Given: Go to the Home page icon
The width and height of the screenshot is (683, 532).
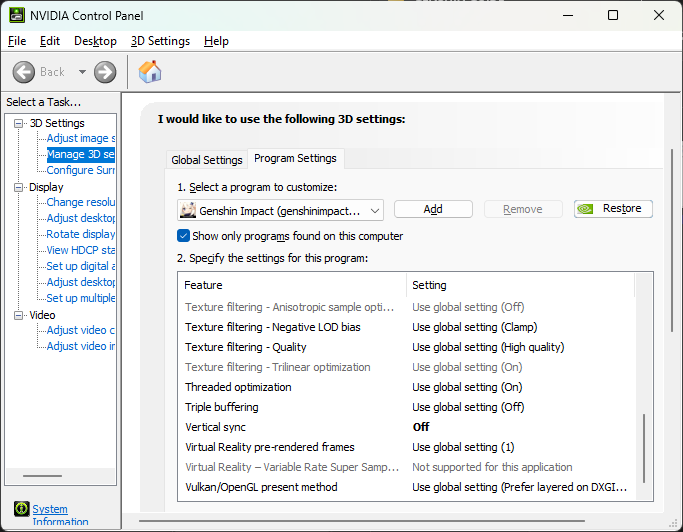Looking at the screenshot, I should click(150, 72).
